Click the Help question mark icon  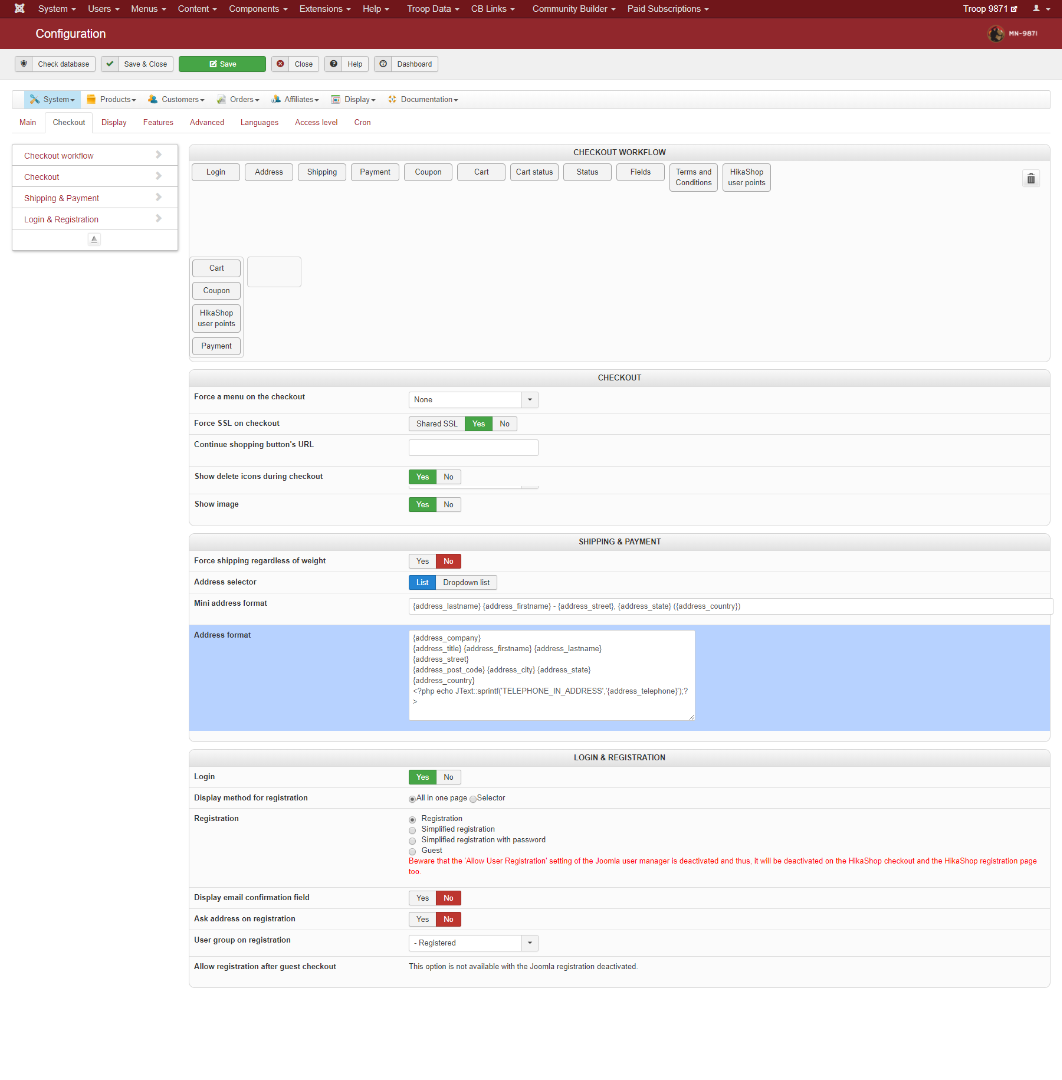333,64
